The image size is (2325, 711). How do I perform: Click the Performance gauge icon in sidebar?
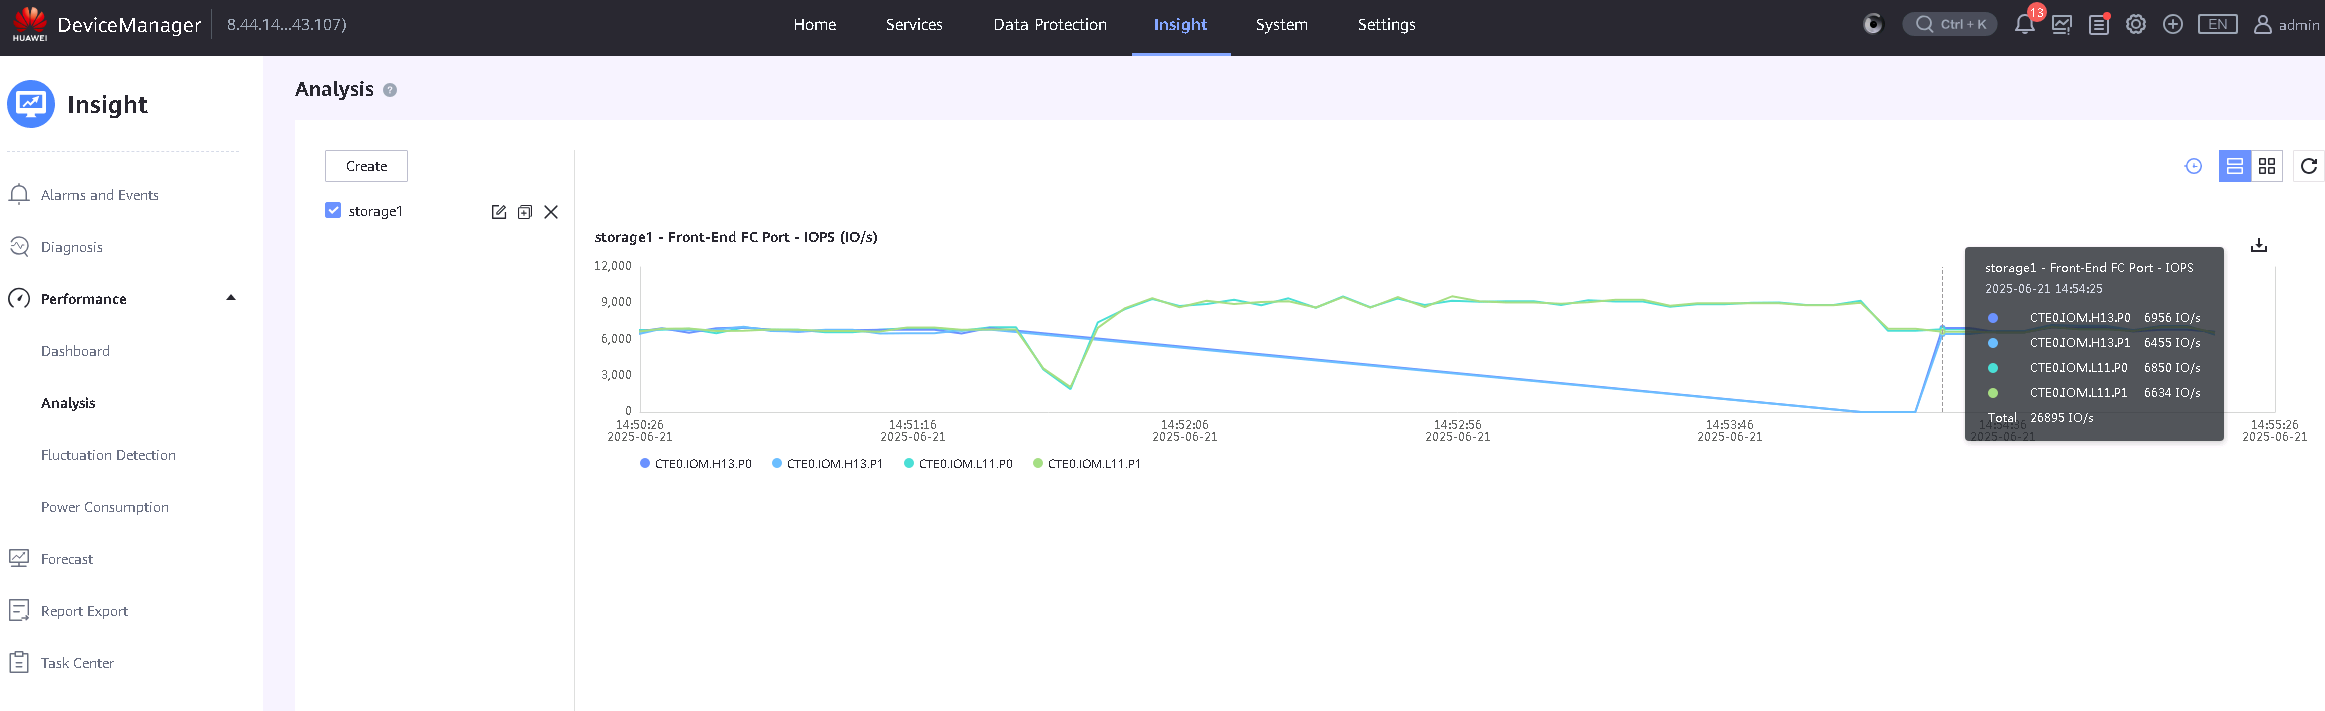click(x=19, y=298)
